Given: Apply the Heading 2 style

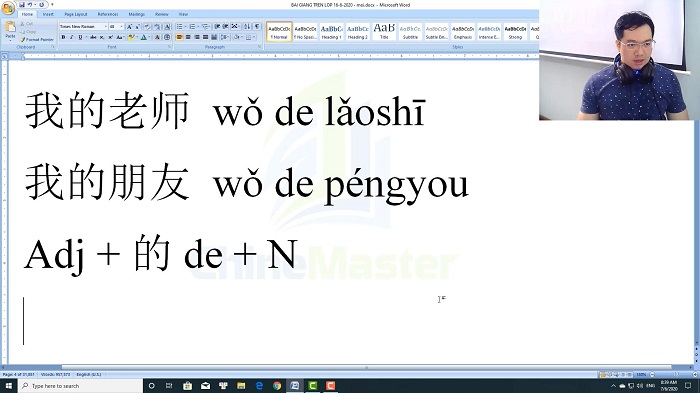Looking at the screenshot, I should pyautogui.click(x=358, y=32).
